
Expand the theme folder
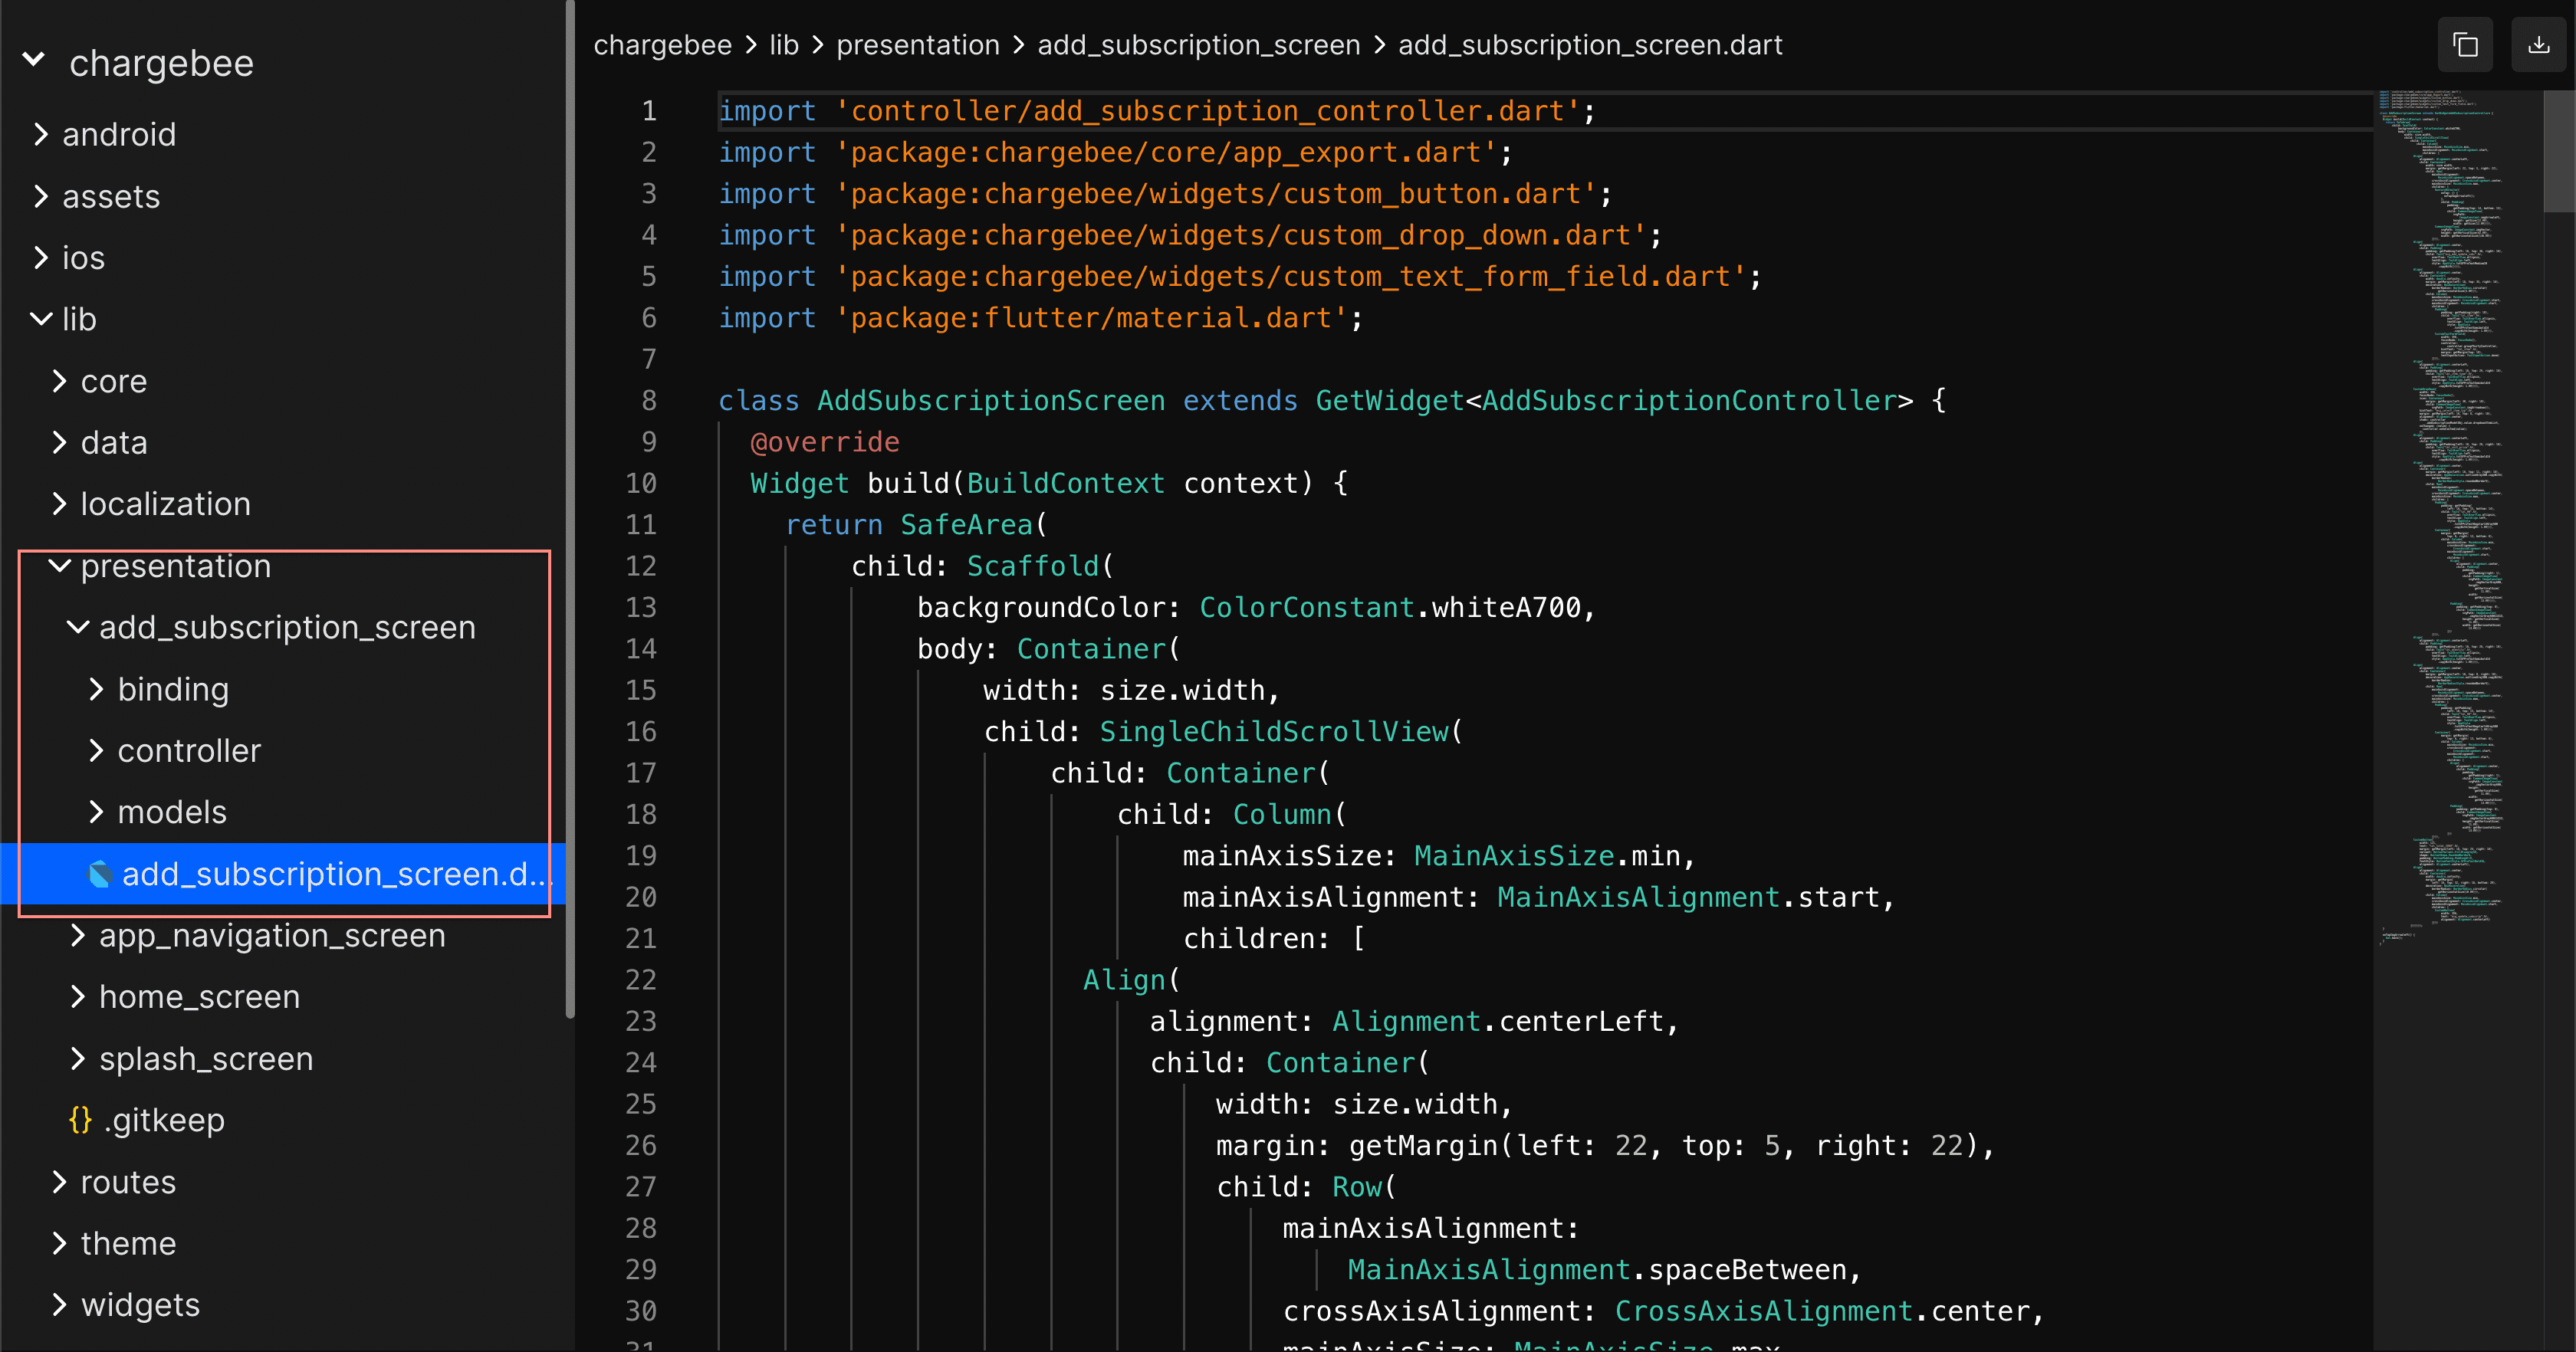click(59, 1244)
